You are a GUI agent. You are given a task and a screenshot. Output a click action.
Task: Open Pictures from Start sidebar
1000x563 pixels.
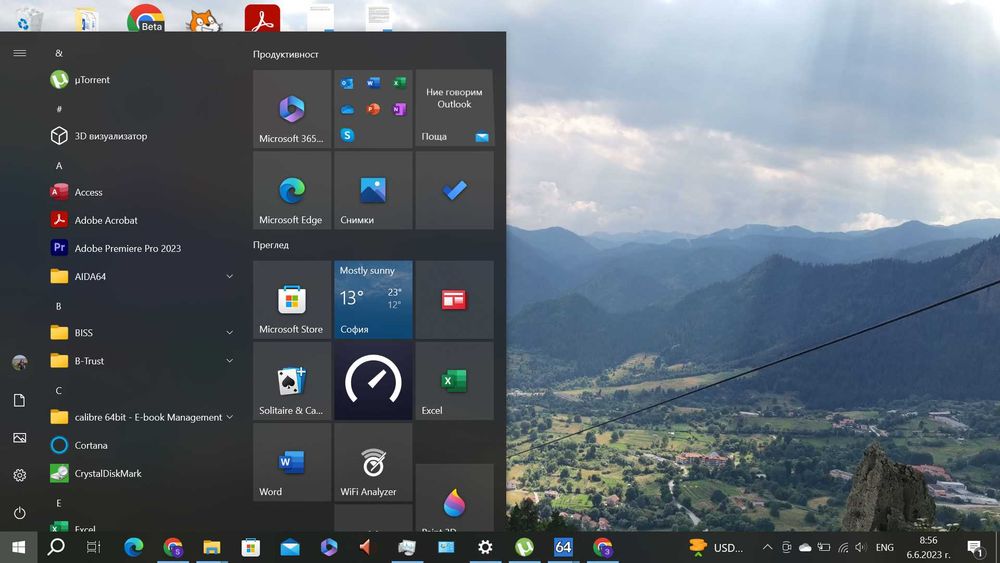pos(20,437)
